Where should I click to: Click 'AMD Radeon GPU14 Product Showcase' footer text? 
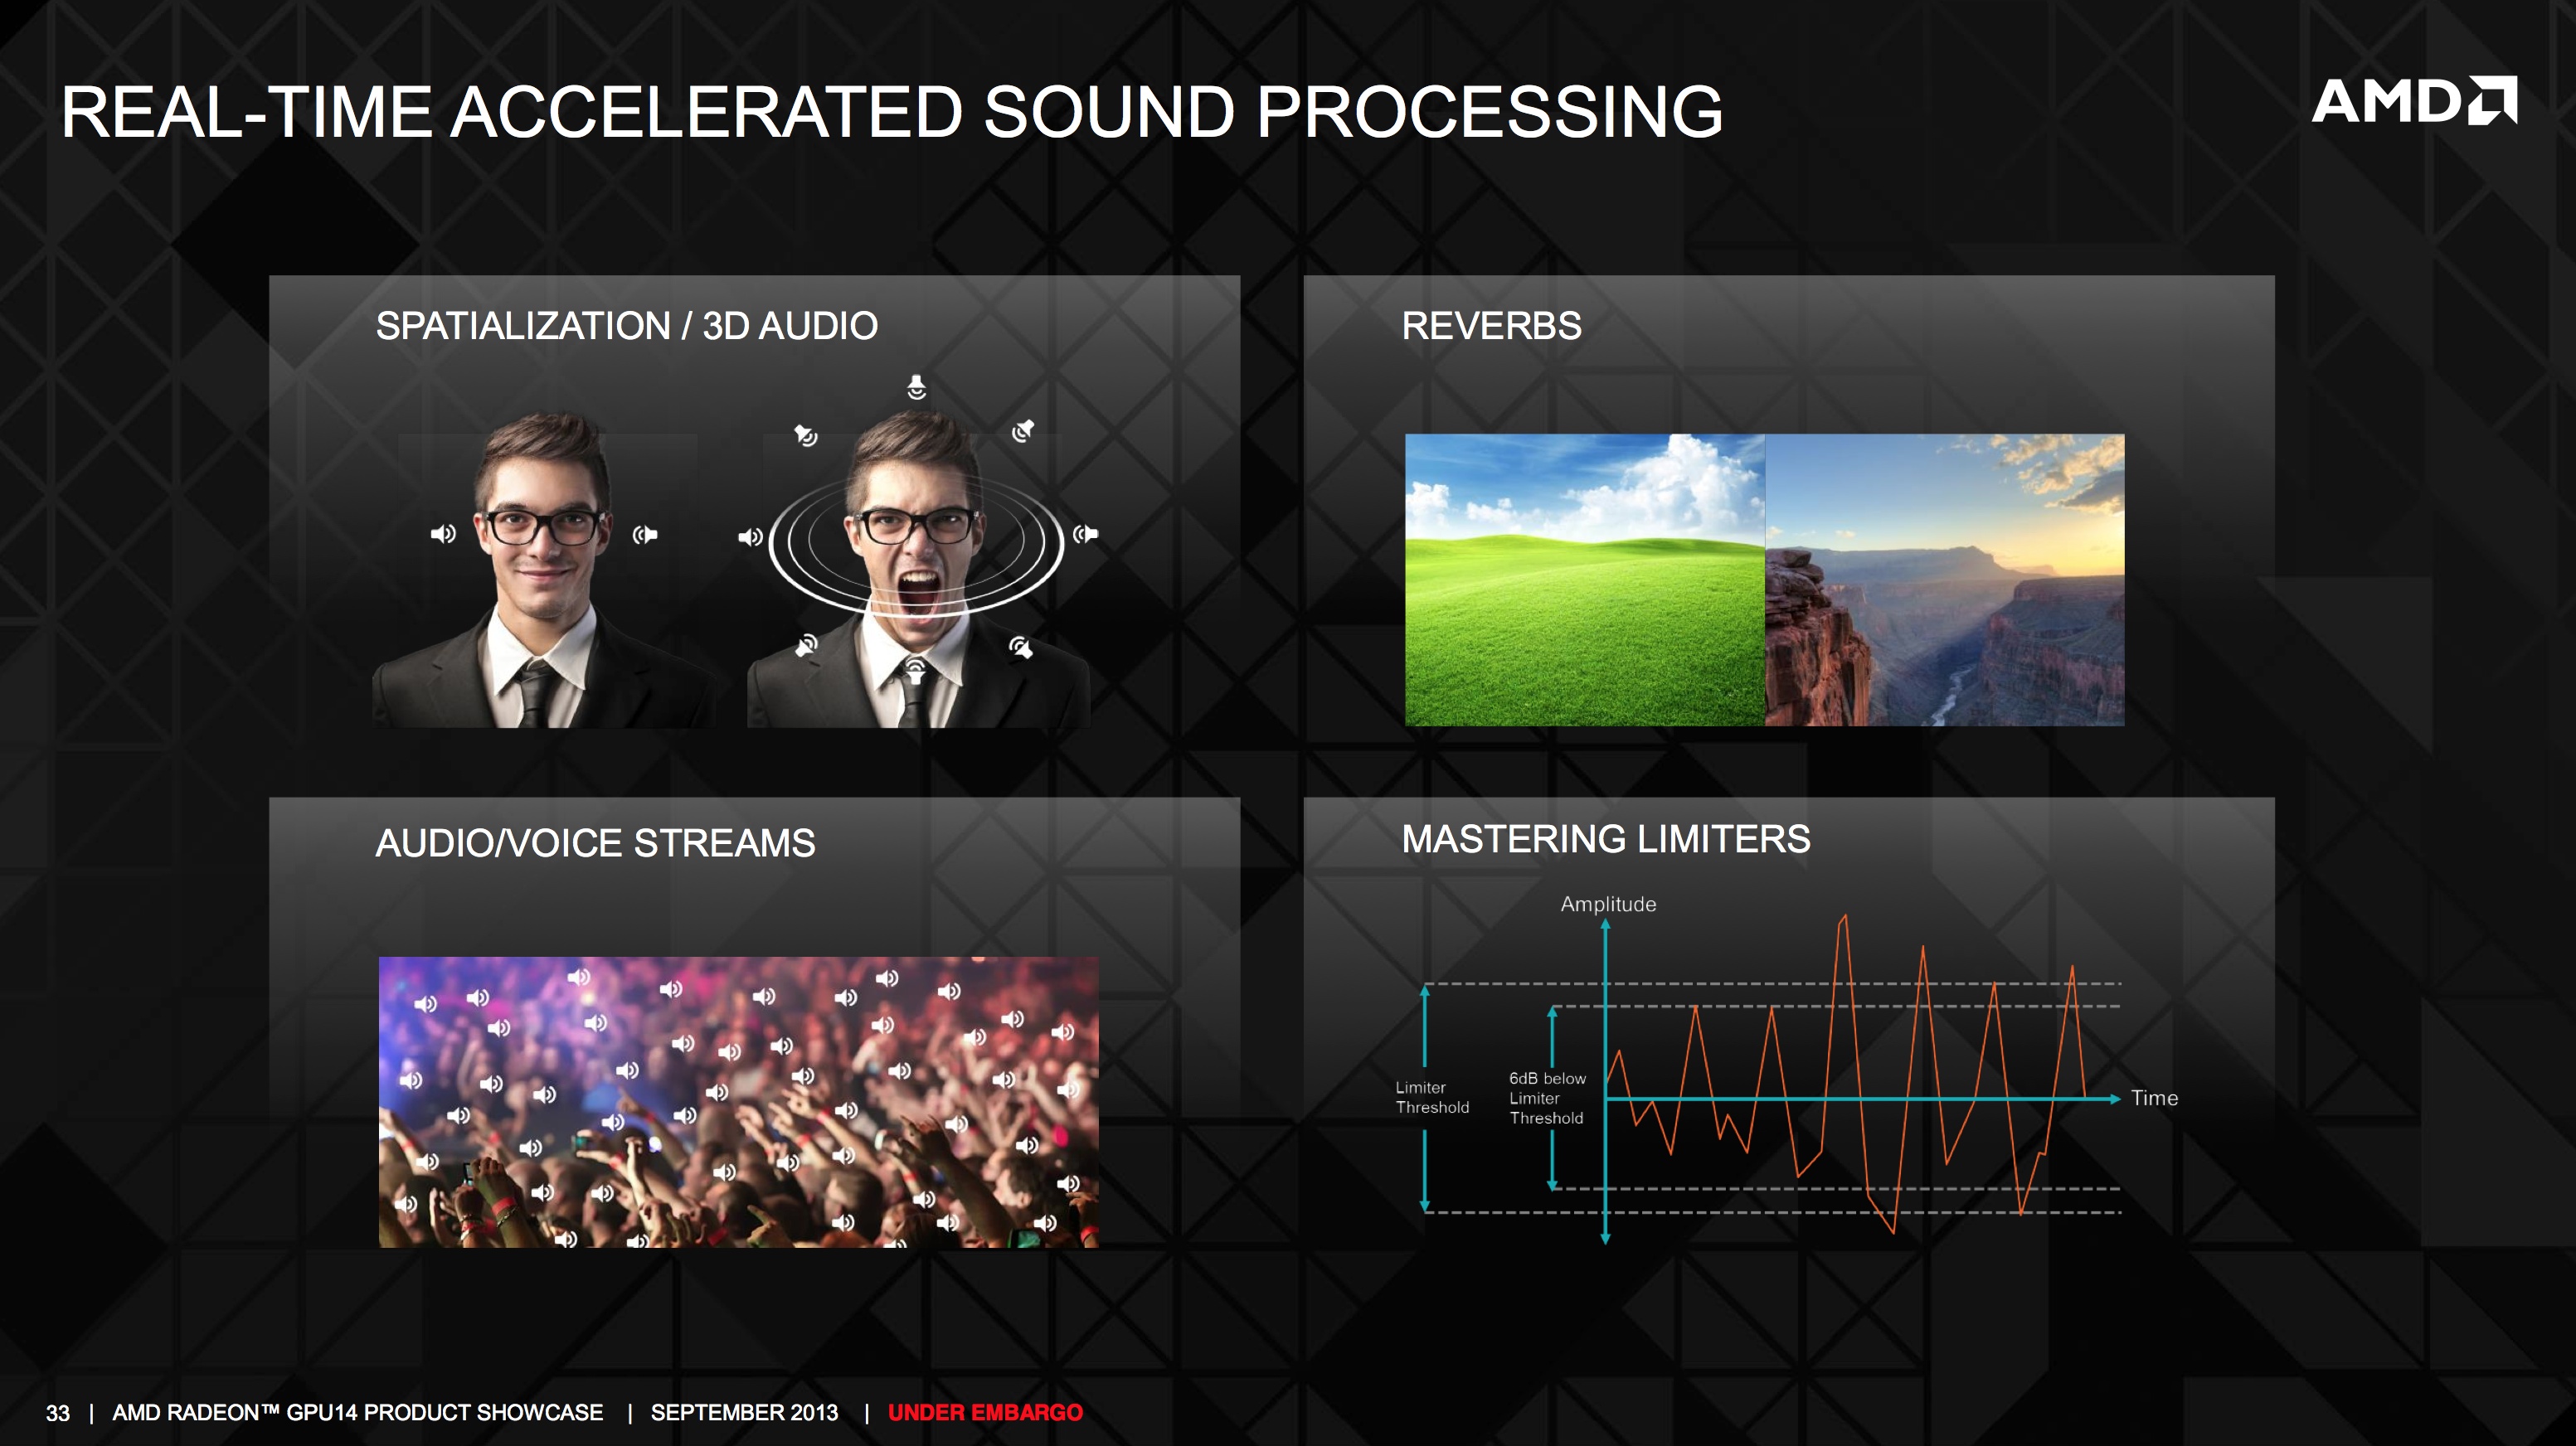pyautogui.click(x=357, y=1412)
